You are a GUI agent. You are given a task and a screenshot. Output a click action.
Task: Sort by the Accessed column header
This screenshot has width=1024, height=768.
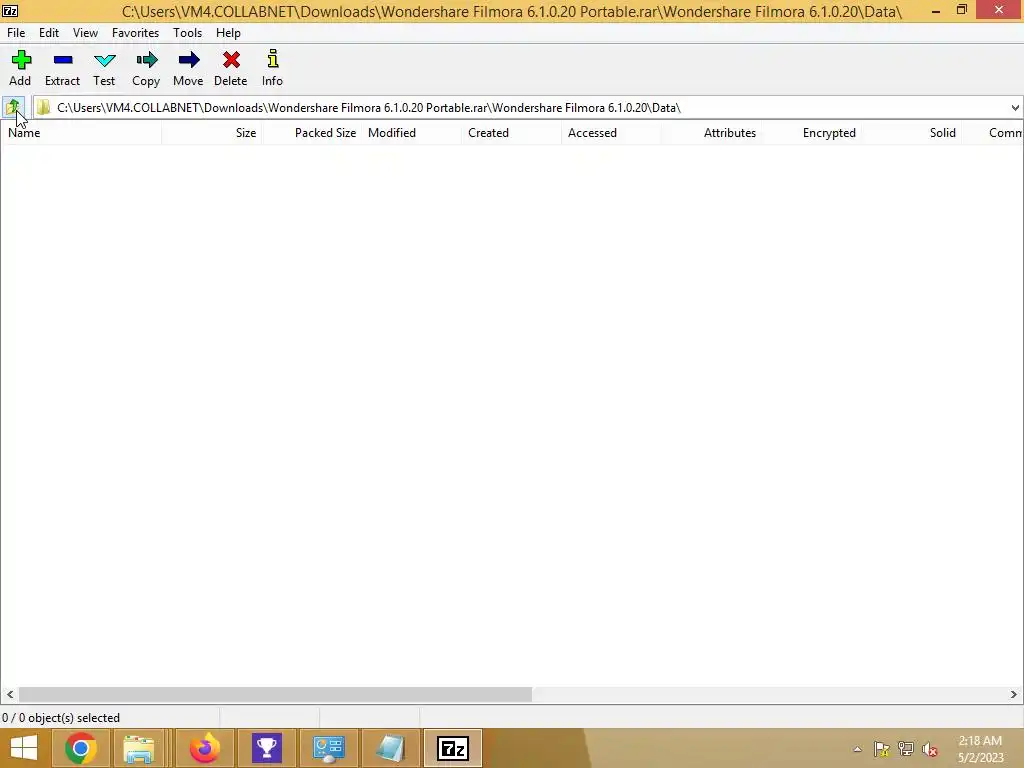(x=611, y=133)
